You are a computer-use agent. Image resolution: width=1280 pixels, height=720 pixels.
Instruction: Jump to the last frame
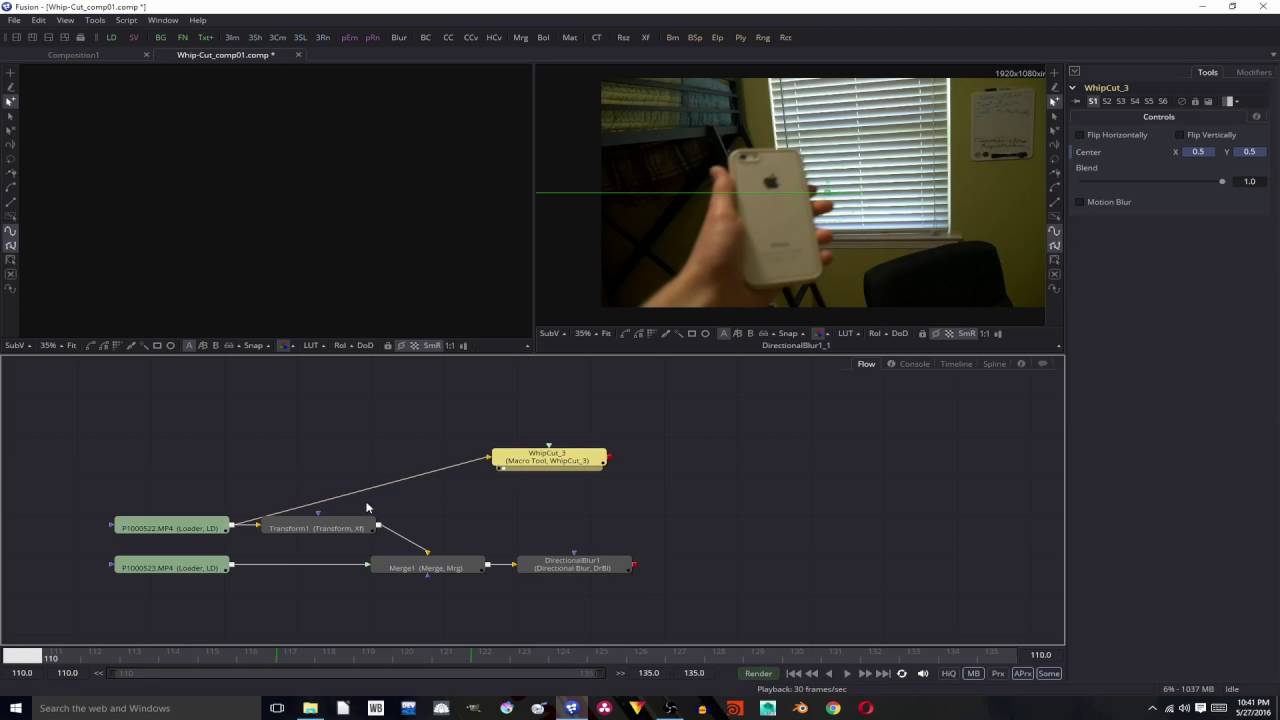[882, 674]
